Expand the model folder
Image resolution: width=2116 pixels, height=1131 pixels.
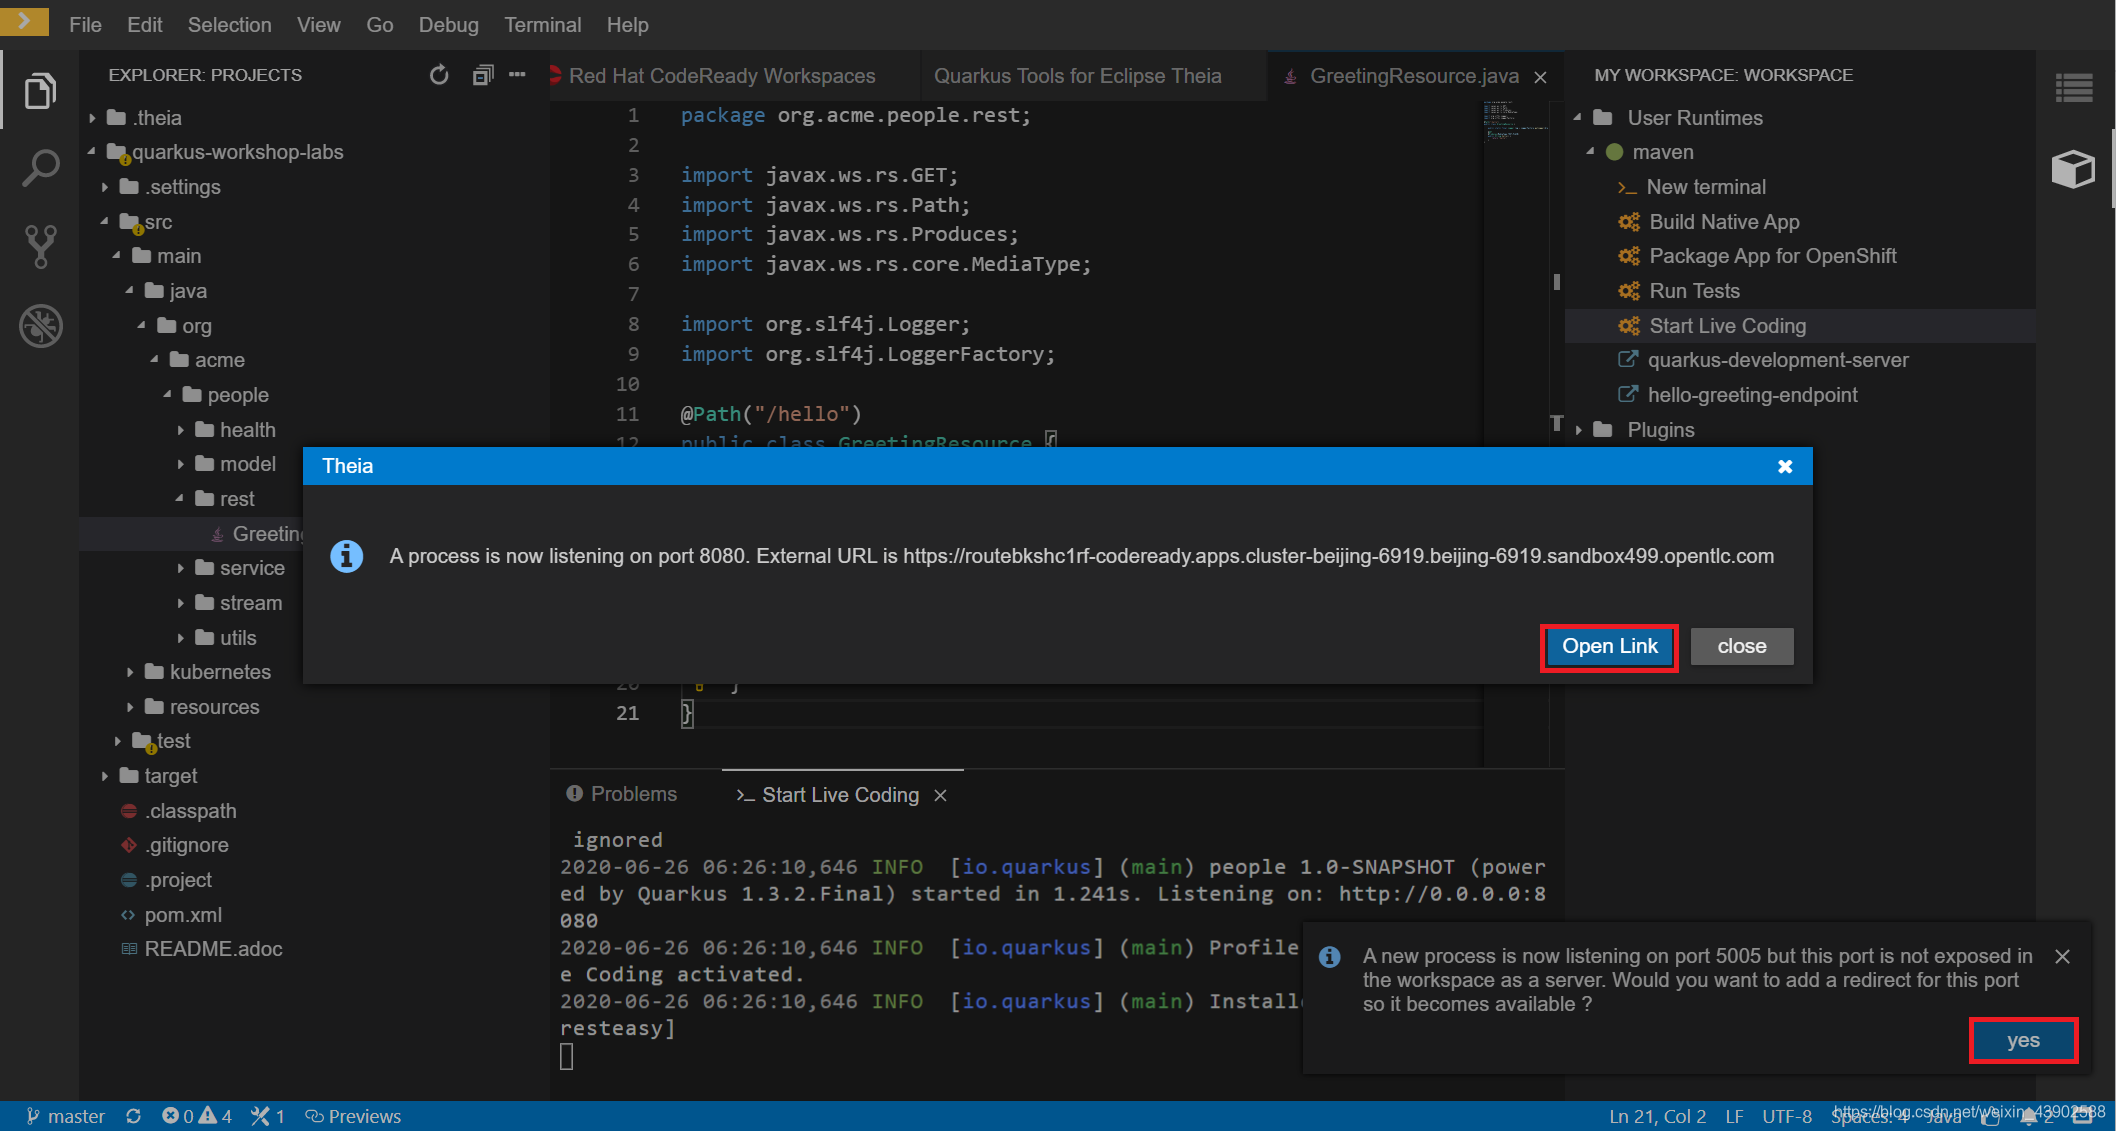click(181, 464)
